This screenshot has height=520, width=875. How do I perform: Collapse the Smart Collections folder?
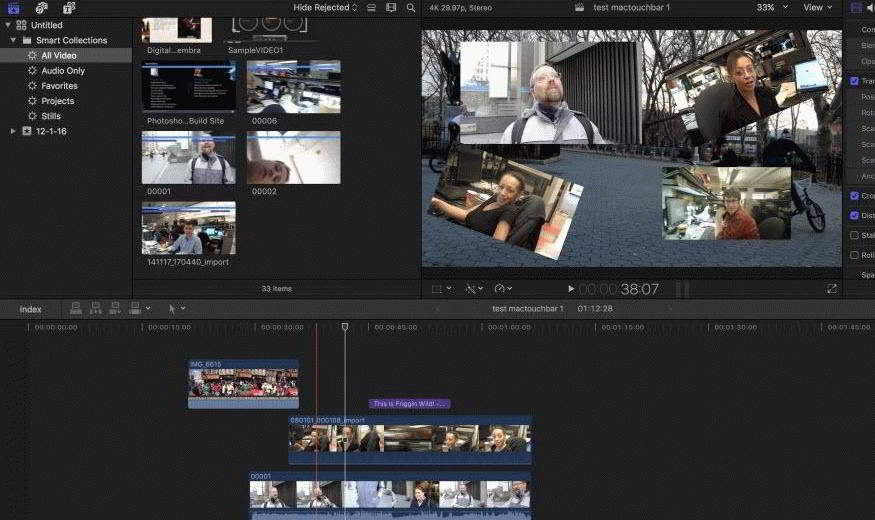(x=13, y=41)
